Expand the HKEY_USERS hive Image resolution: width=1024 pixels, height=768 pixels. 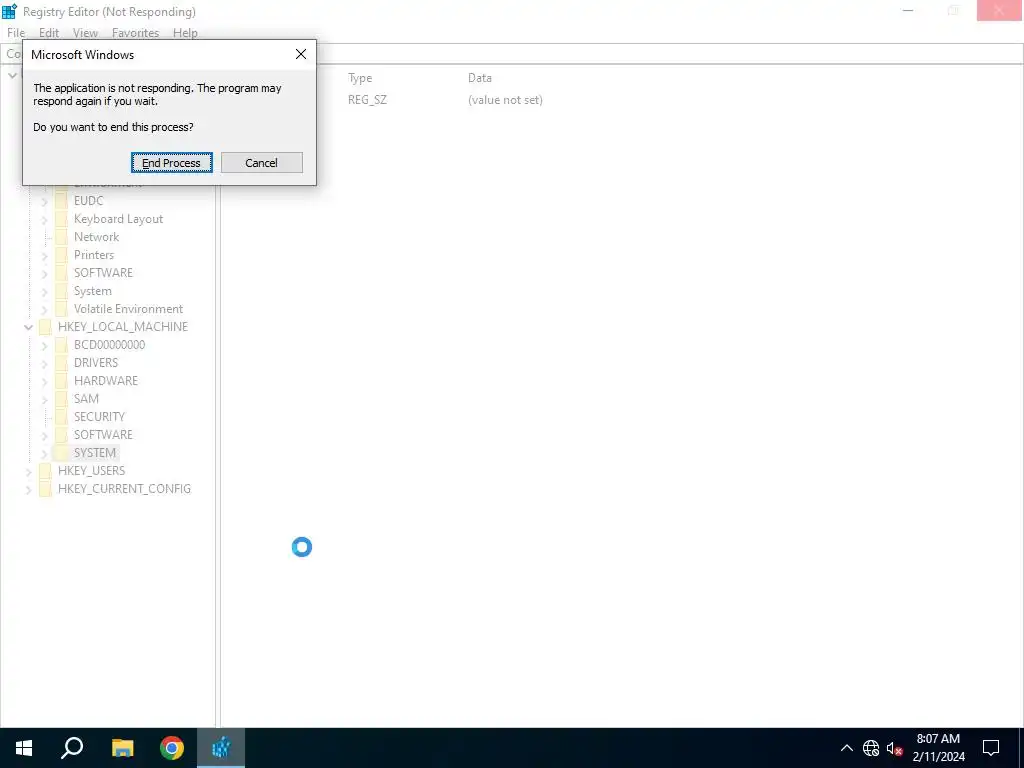pyautogui.click(x=28, y=471)
